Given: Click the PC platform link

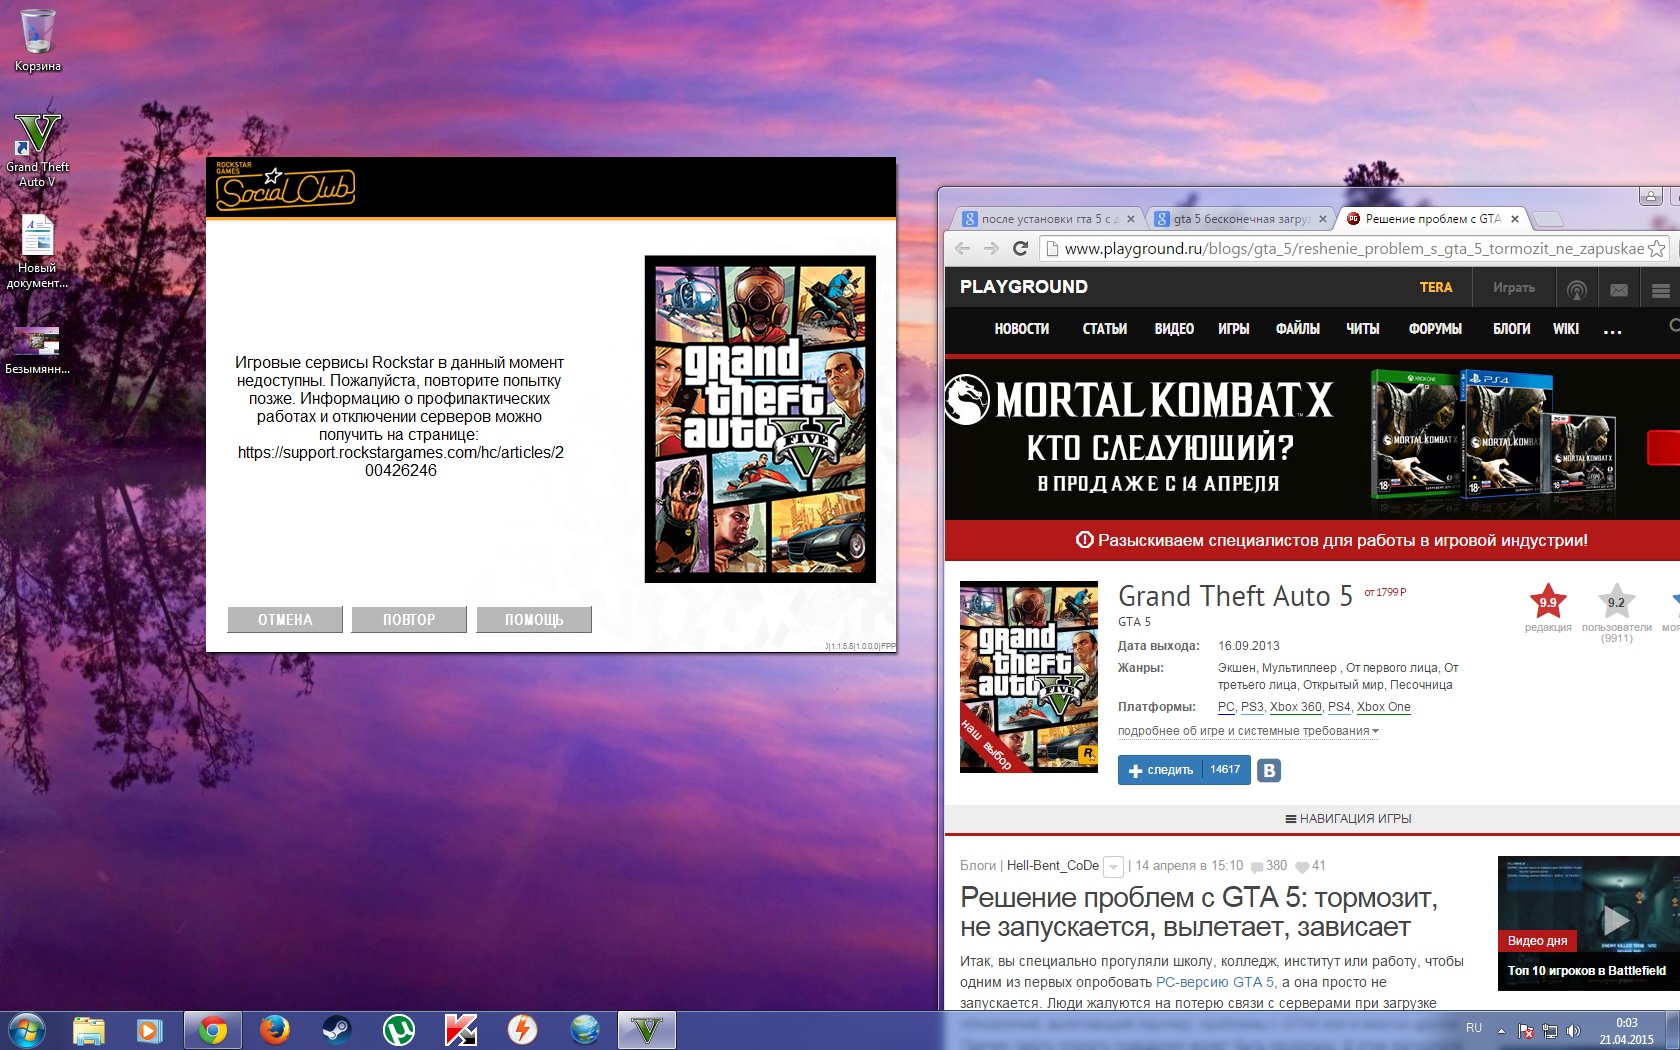Looking at the screenshot, I should pyautogui.click(x=1226, y=707).
